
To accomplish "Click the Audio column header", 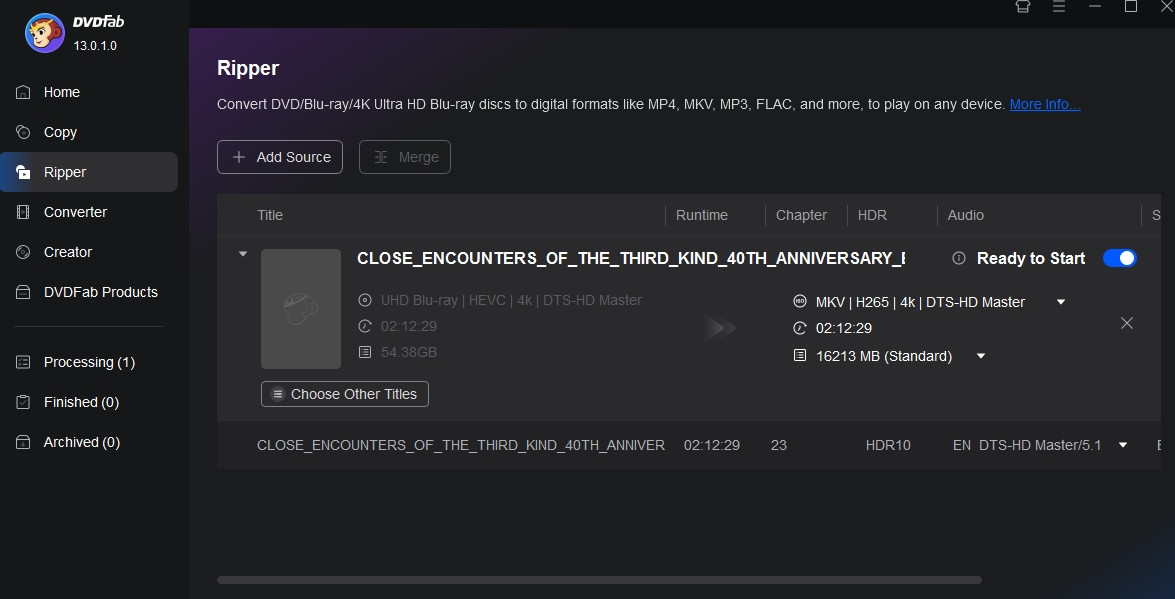I will click(x=965, y=215).
